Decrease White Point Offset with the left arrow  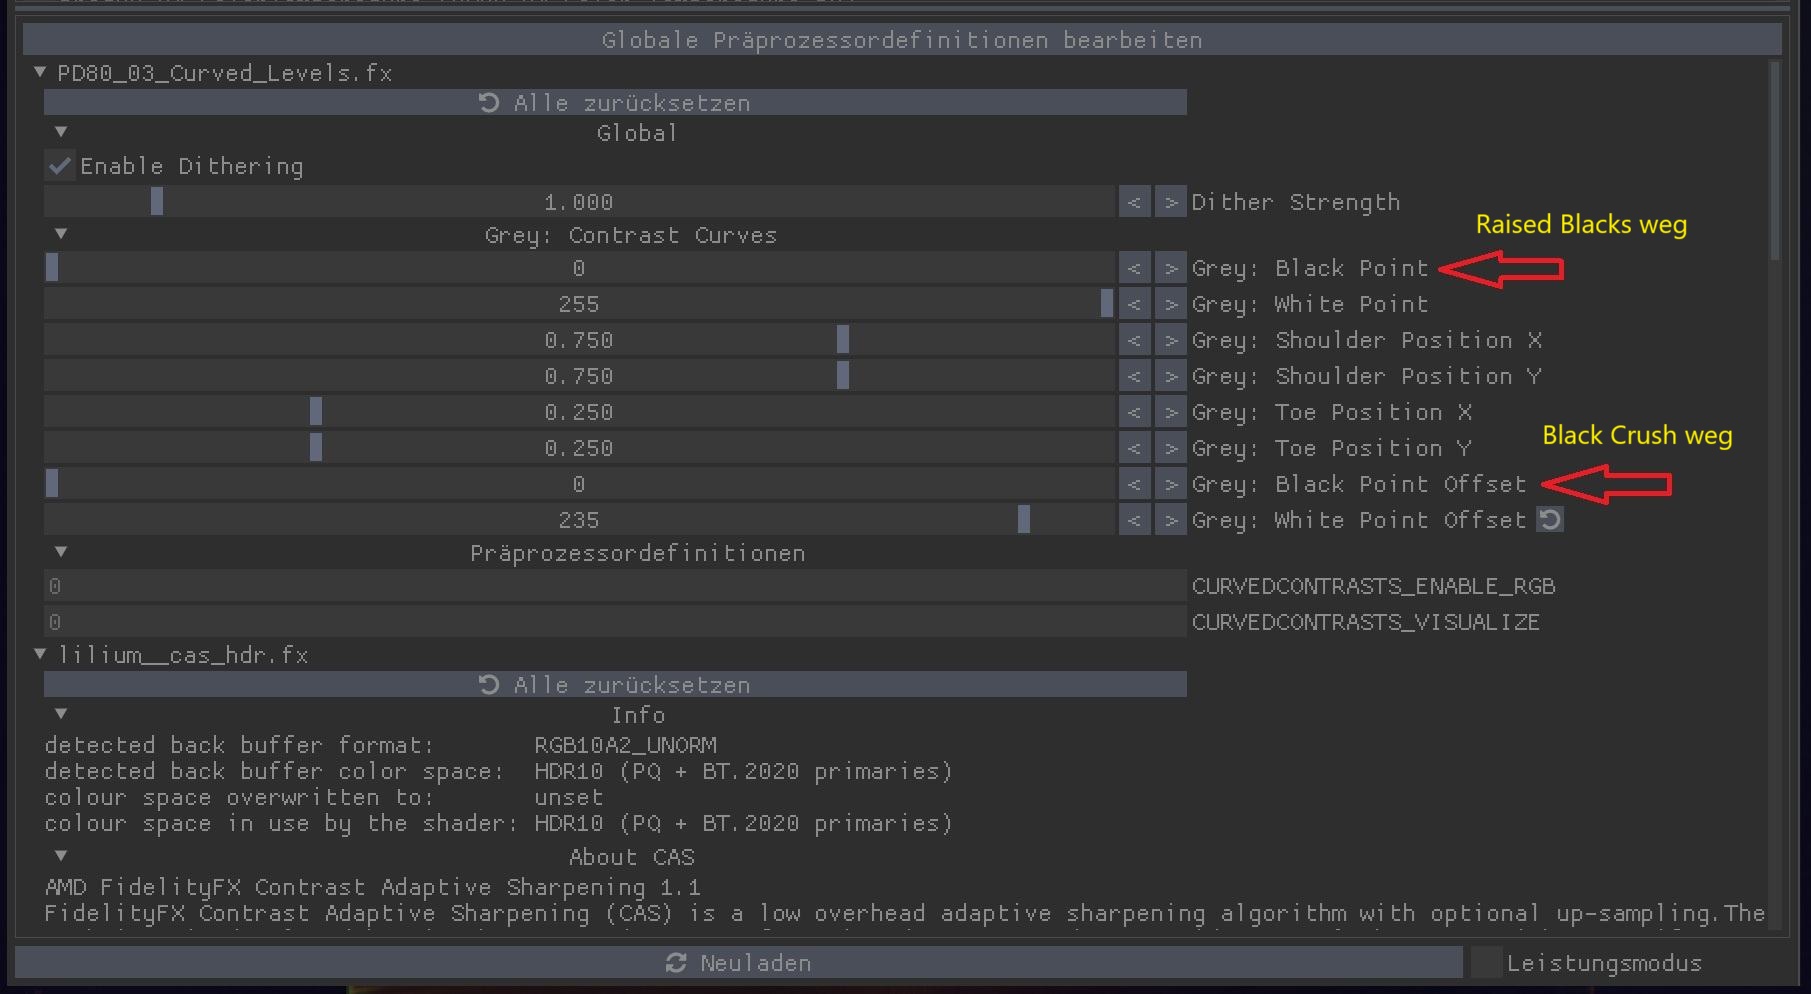click(1134, 520)
